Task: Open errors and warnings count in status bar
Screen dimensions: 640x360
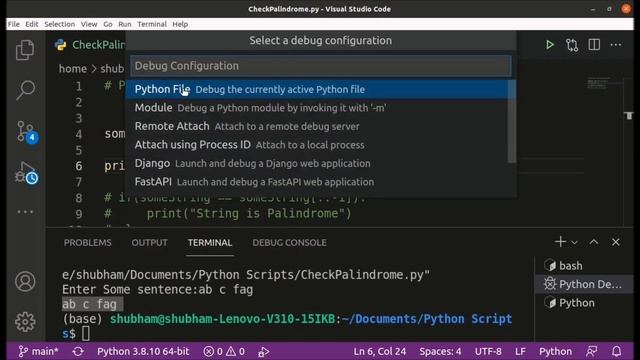Action: [224, 351]
